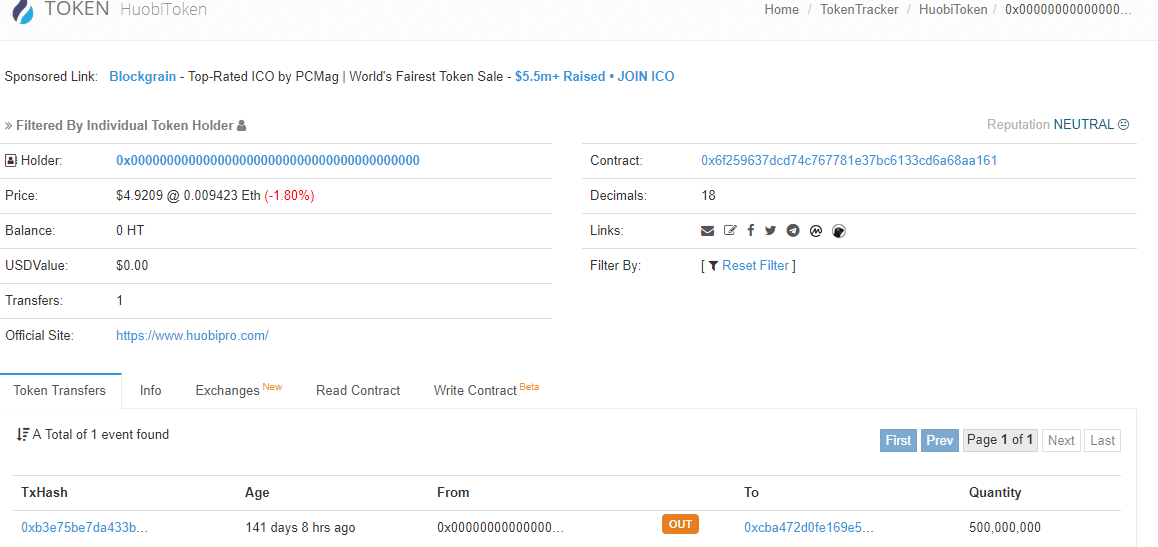Image resolution: width=1158 pixels, height=547 pixels.
Task: Open the Blockgrain sponsored link
Action: coord(143,76)
